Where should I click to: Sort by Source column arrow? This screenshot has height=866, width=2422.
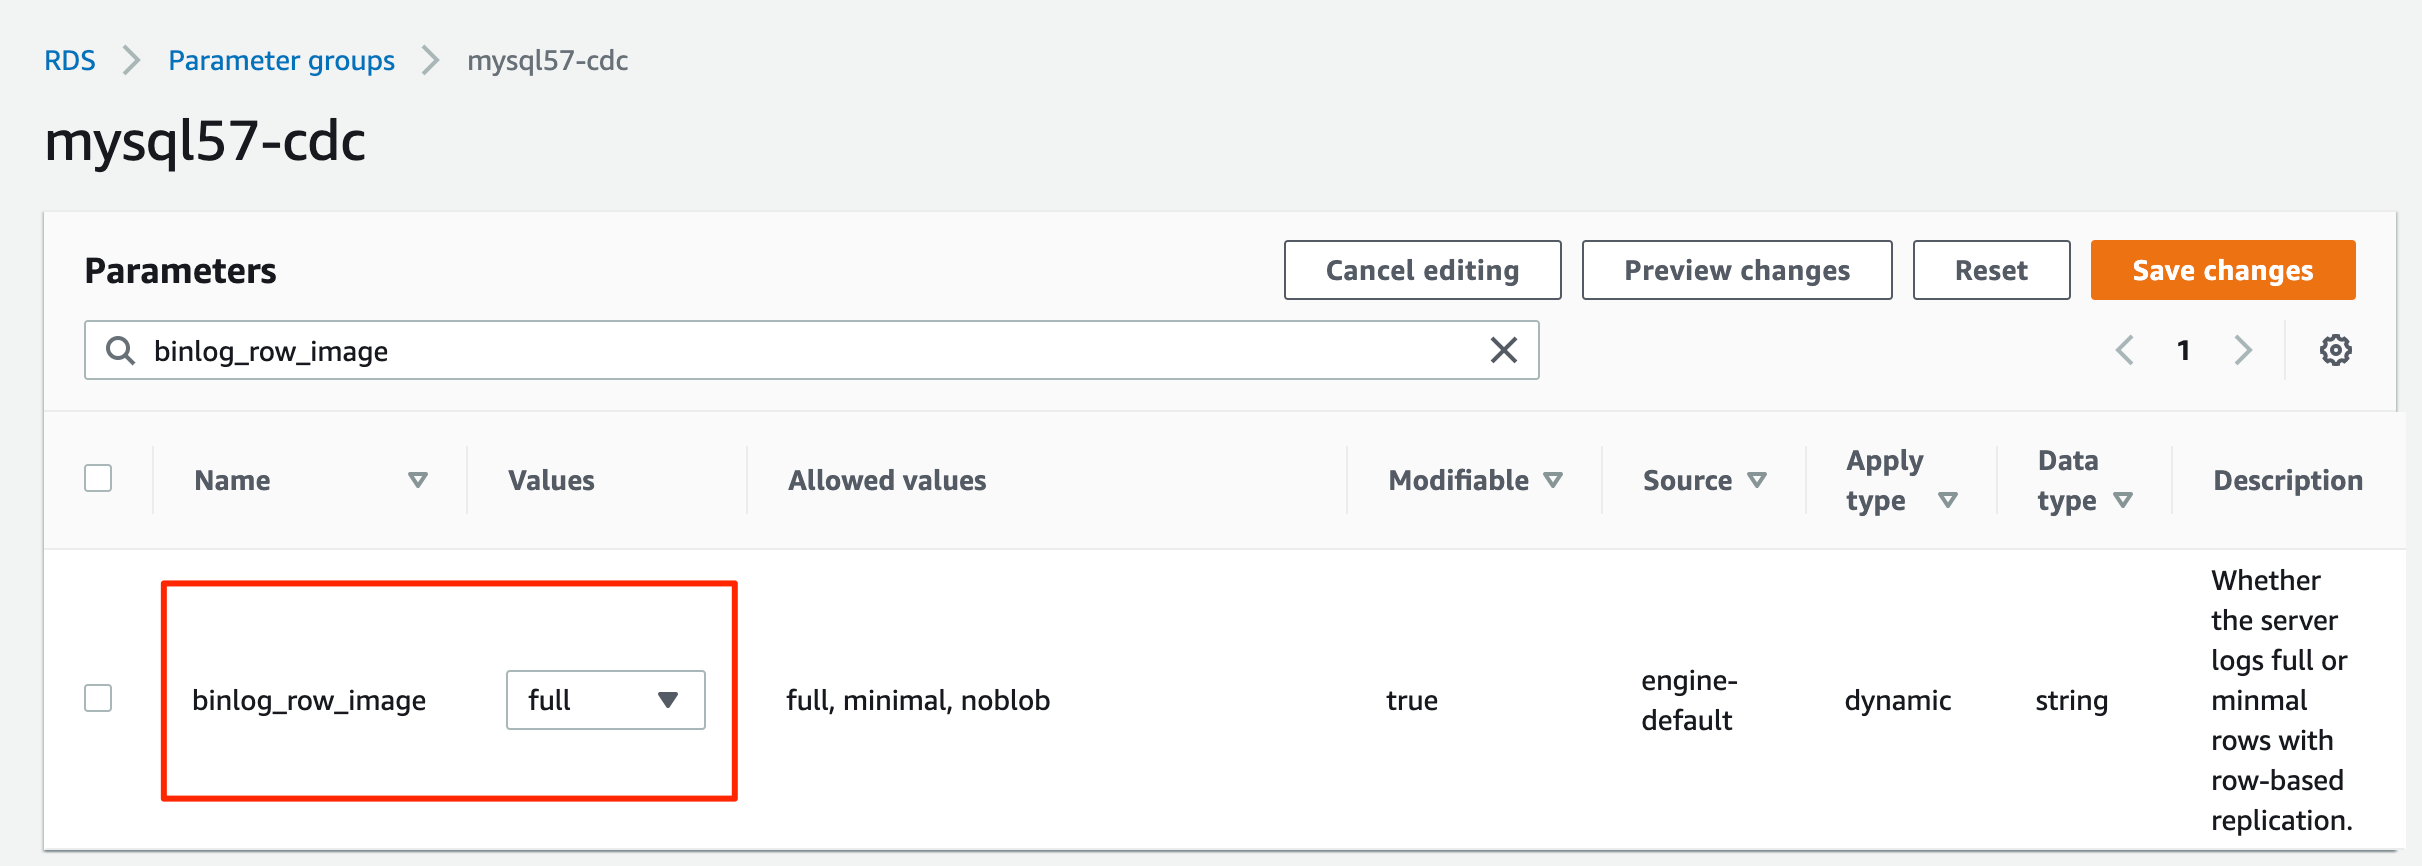[x=1757, y=480]
